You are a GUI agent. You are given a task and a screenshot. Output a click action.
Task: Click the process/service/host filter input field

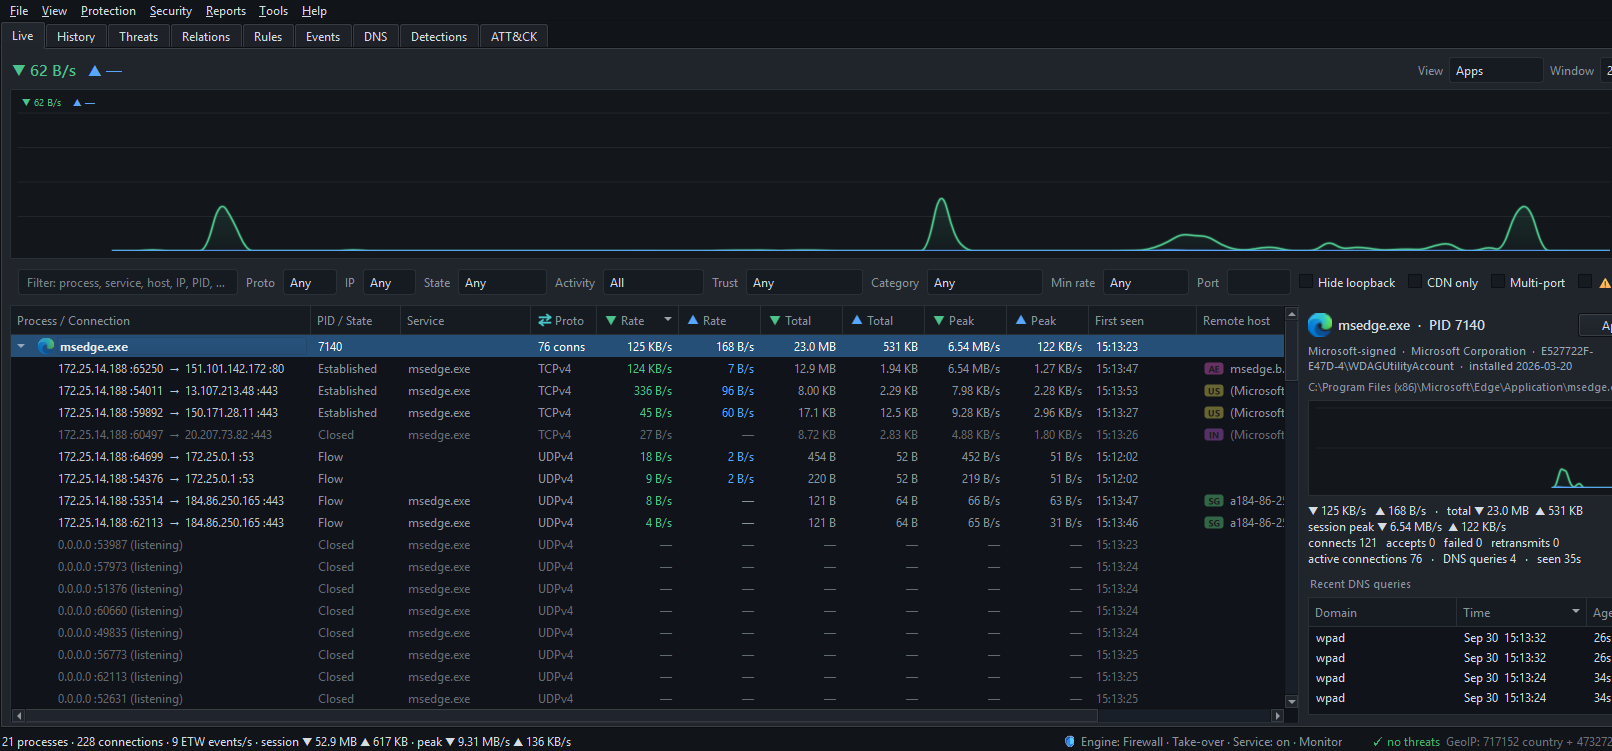128,283
